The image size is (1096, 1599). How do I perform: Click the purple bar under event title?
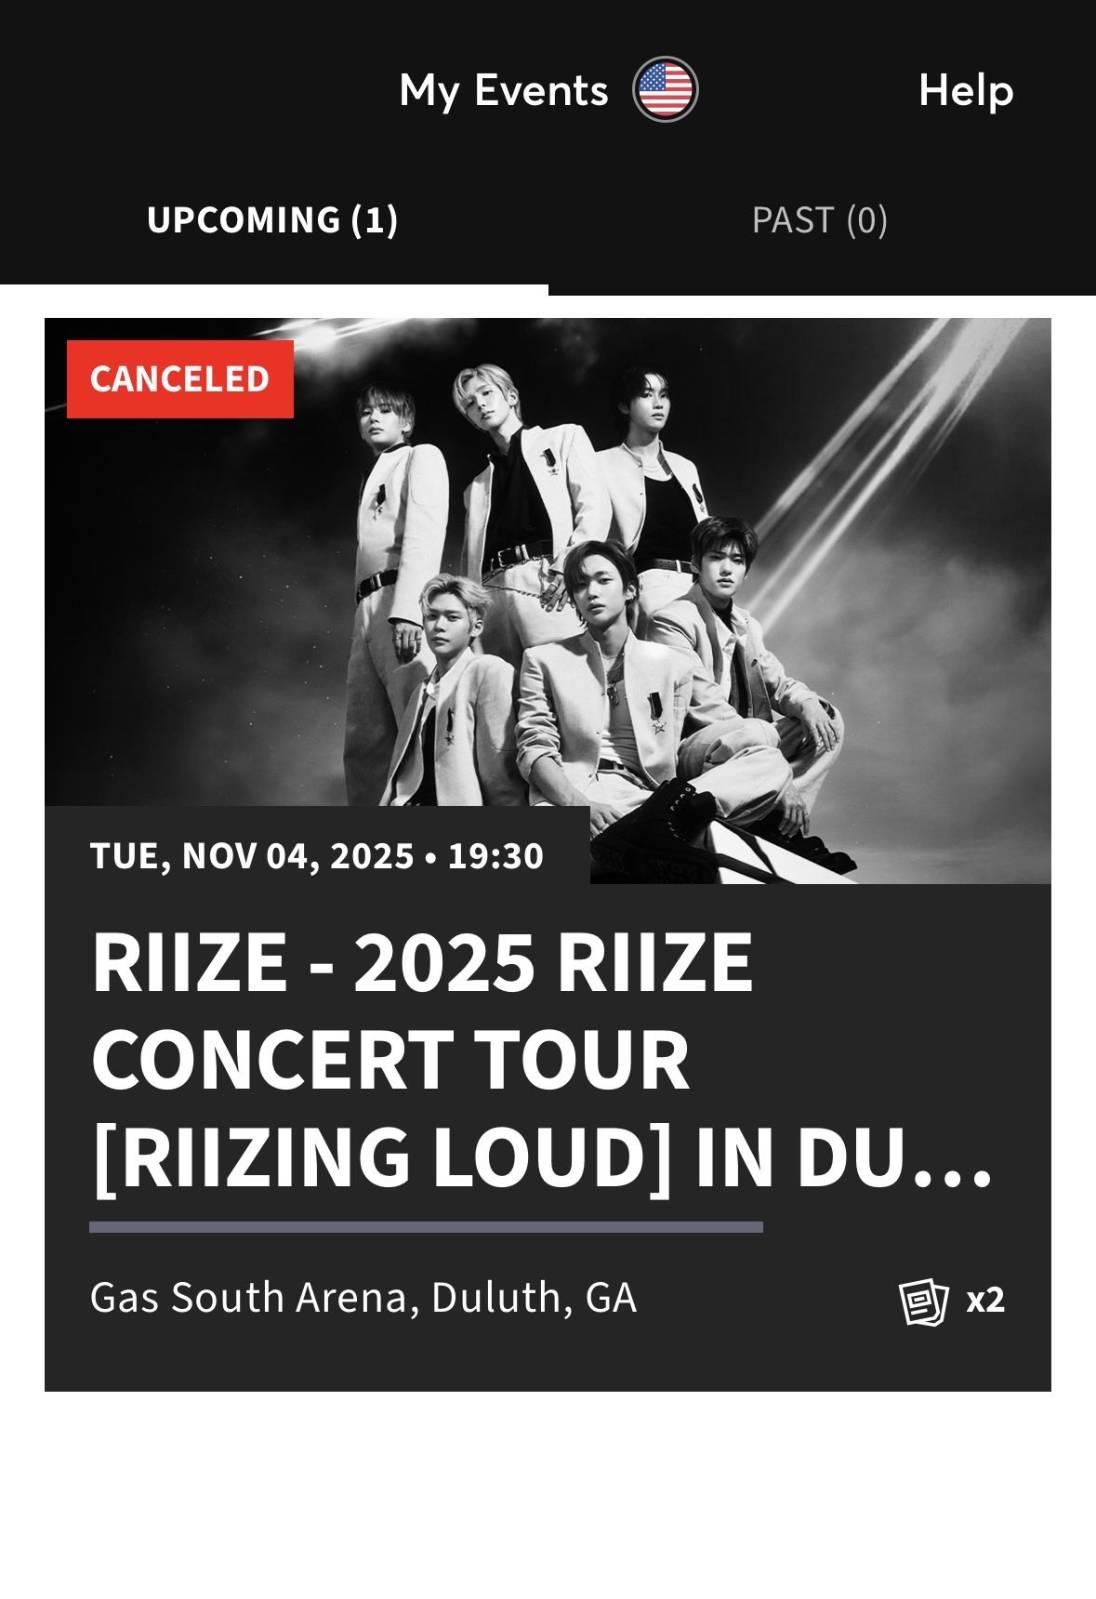click(426, 1227)
